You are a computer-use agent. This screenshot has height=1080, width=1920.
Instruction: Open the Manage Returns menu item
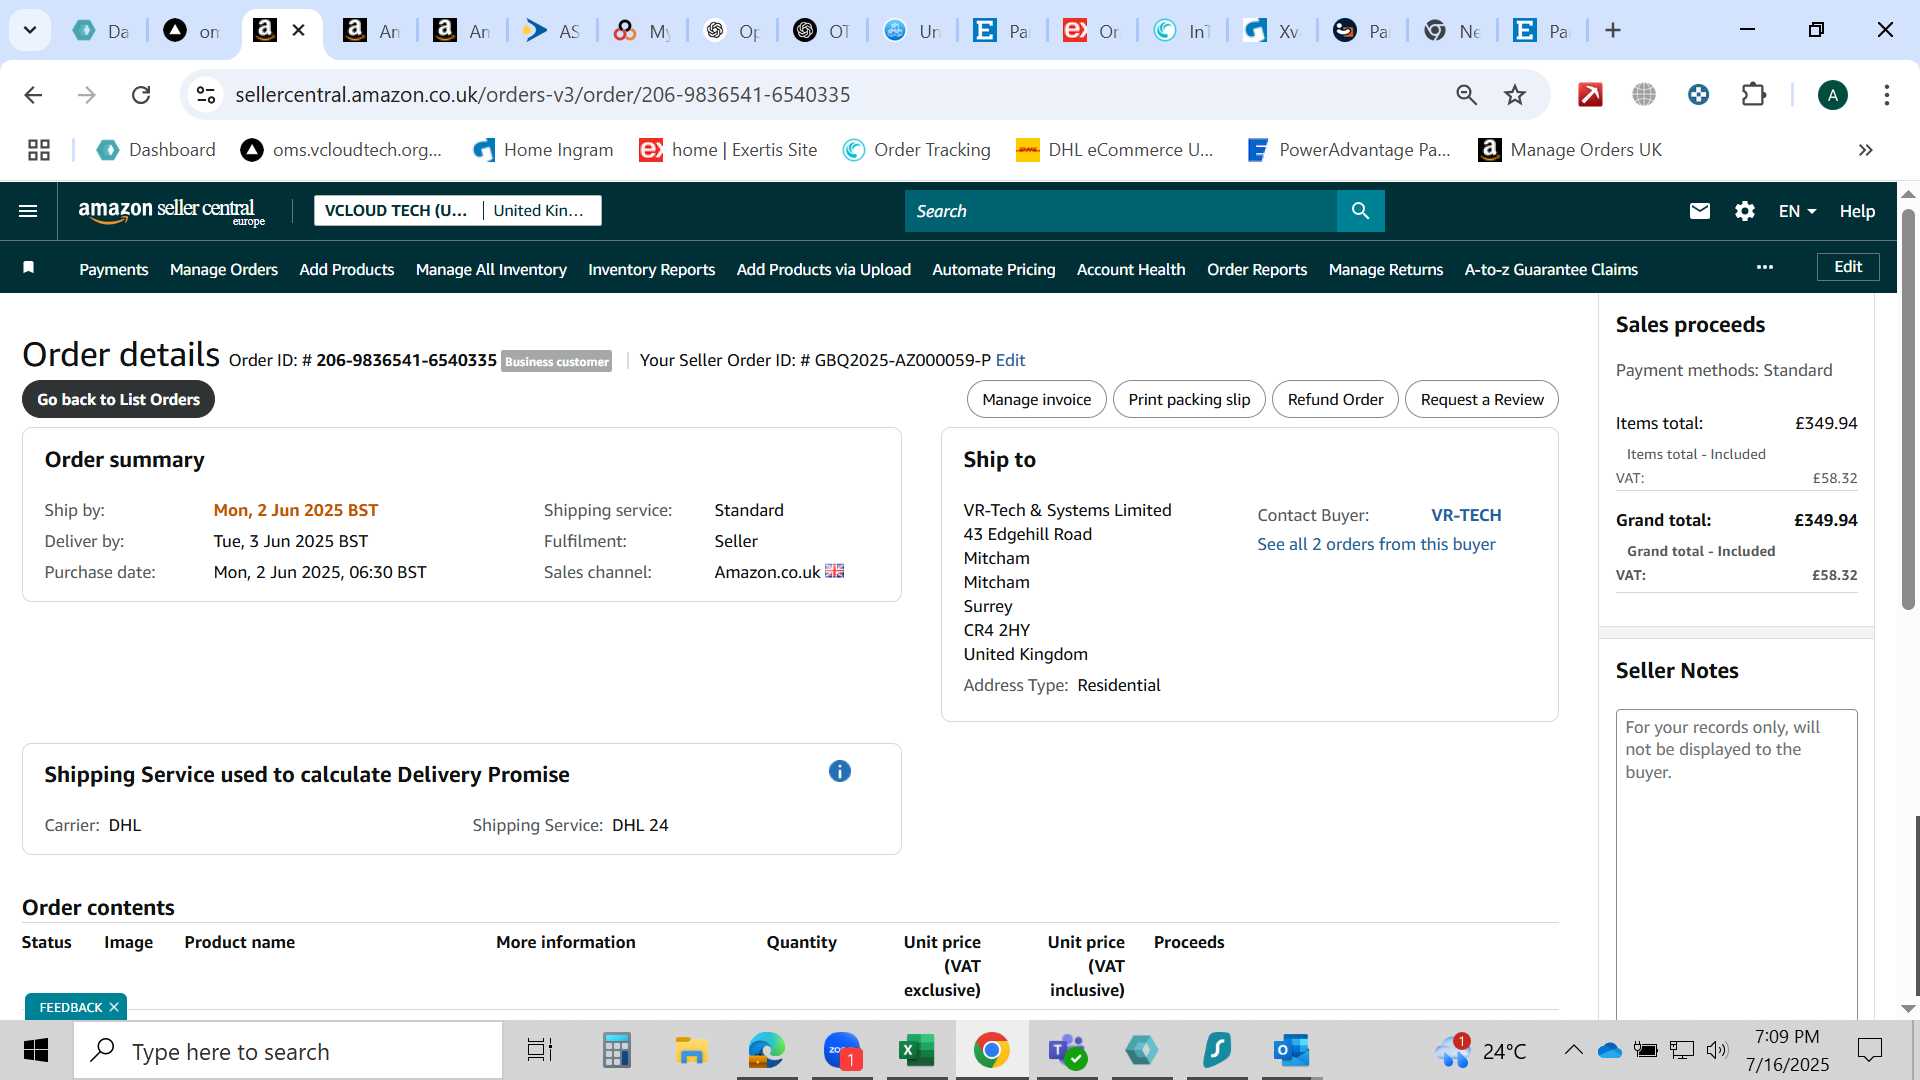1386,269
